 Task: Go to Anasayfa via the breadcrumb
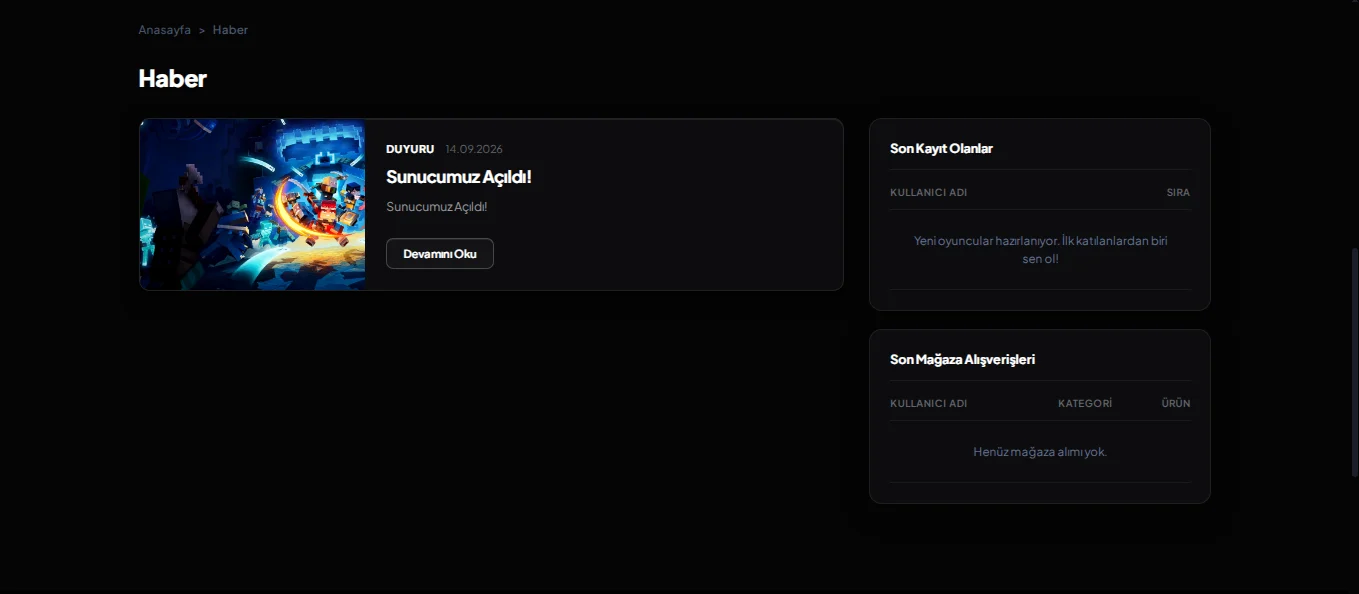(x=164, y=30)
